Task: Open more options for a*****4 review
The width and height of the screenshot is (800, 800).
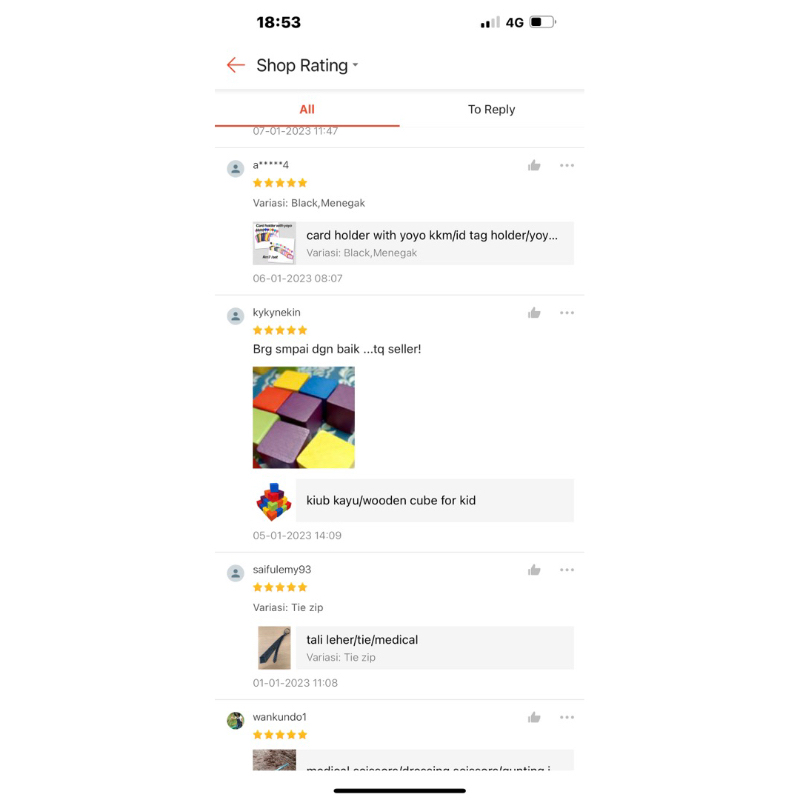Action: click(x=567, y=165)
